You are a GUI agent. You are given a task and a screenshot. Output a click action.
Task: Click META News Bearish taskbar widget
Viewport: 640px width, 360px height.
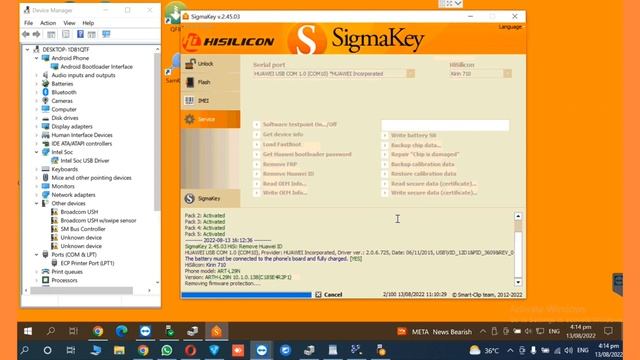(x=435, y=332)
